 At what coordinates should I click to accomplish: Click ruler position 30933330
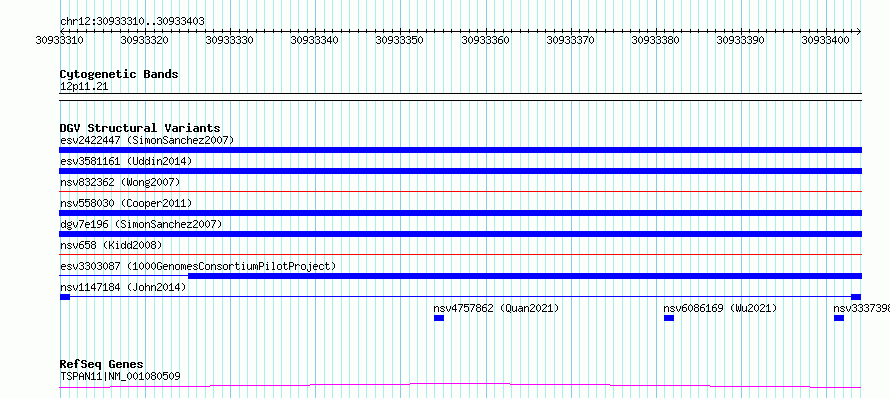[x=230, y=40]
